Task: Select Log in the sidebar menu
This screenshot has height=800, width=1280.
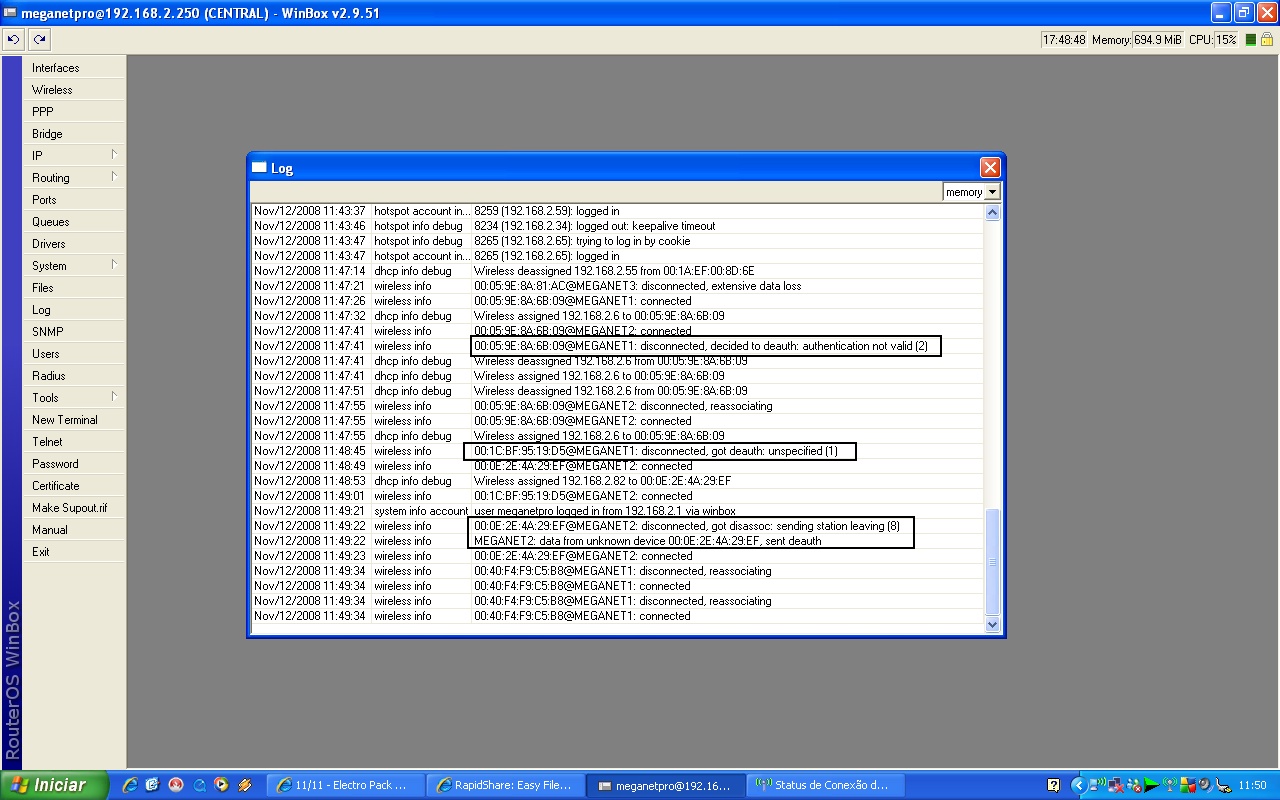Action: tap(75, 309)
